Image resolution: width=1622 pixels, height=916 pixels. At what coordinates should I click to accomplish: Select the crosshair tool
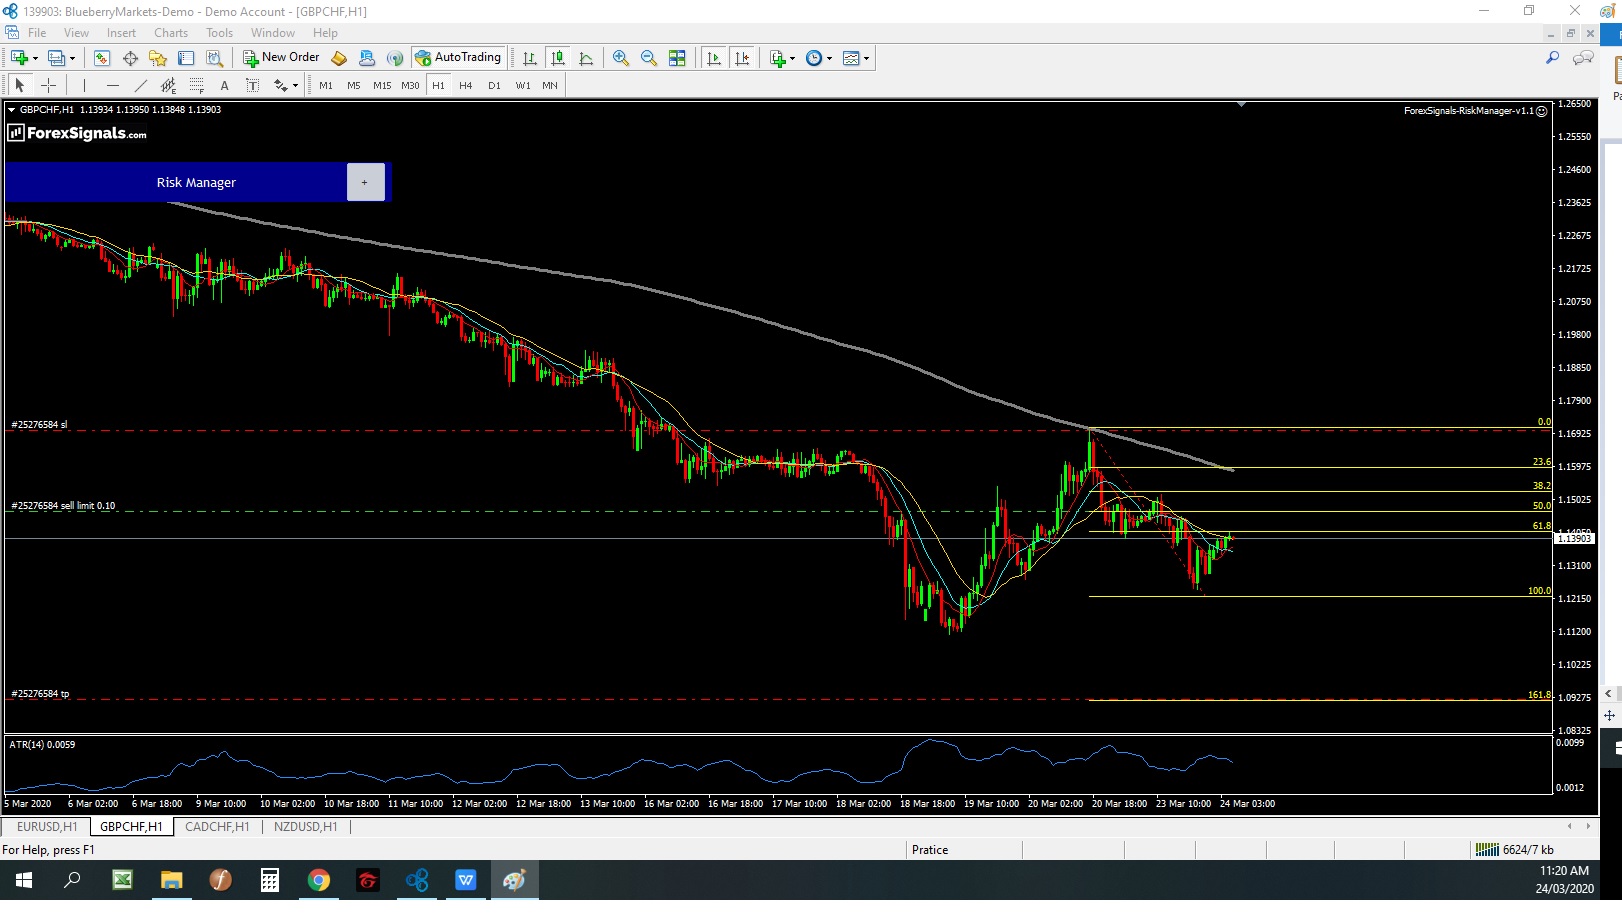(x=48, y=85)
